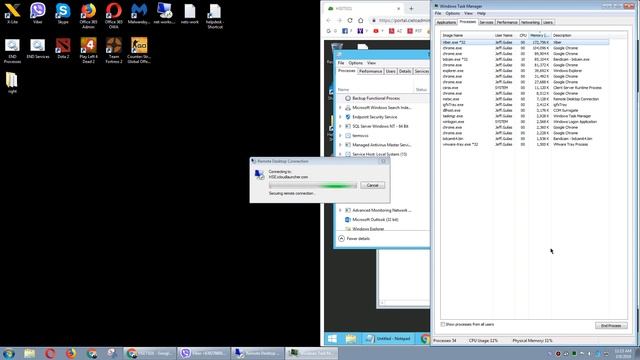640x360 pixels.
Task: Select the taskmgr.exe process row
Action: (525, 116)
